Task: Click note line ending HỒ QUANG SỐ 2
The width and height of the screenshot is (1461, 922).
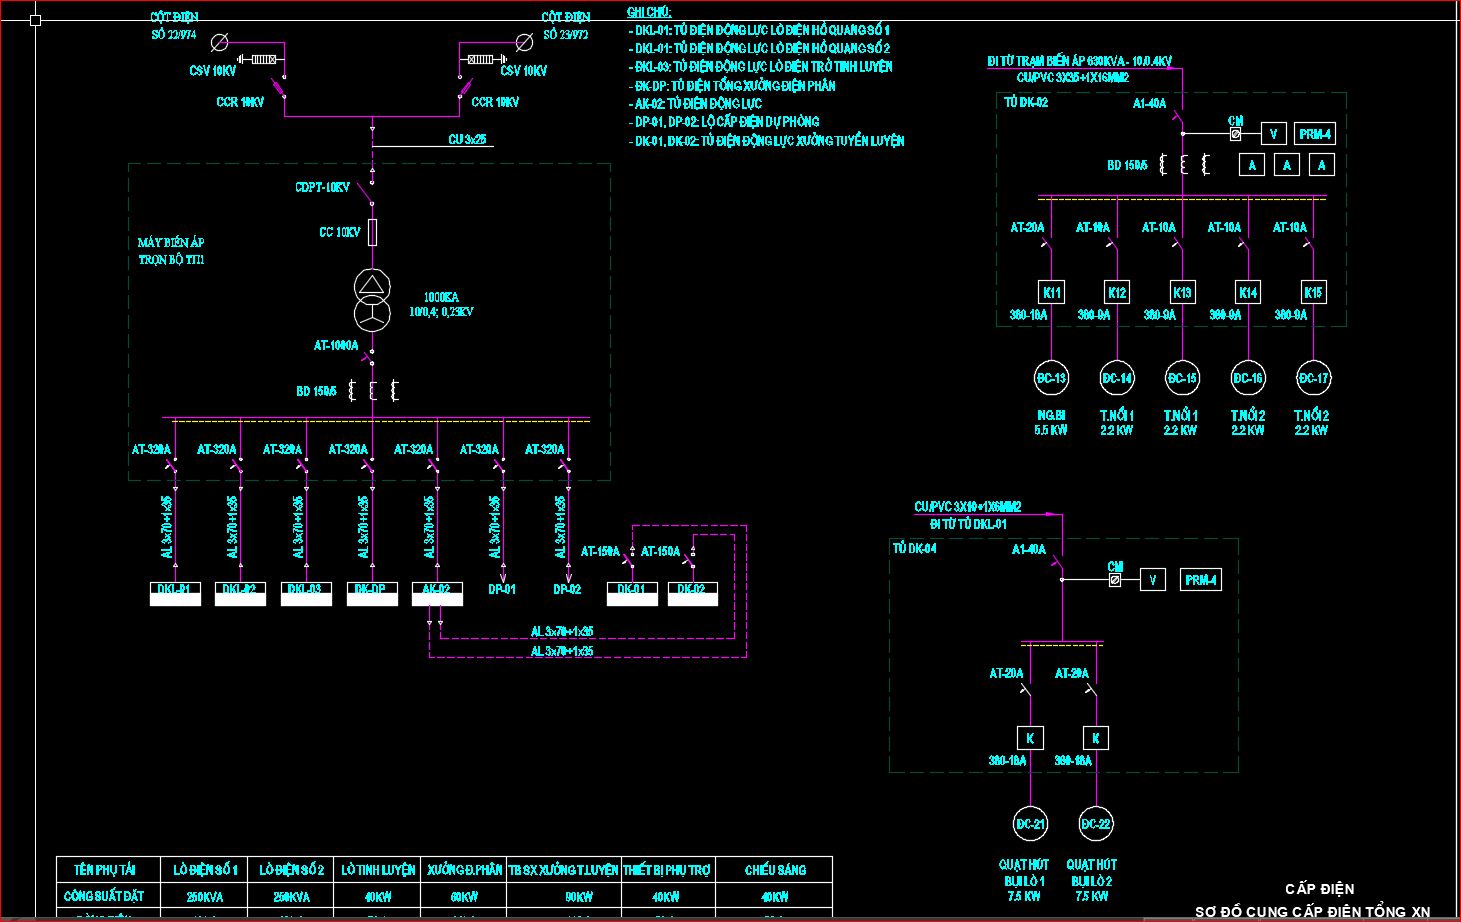Action: 760,48
